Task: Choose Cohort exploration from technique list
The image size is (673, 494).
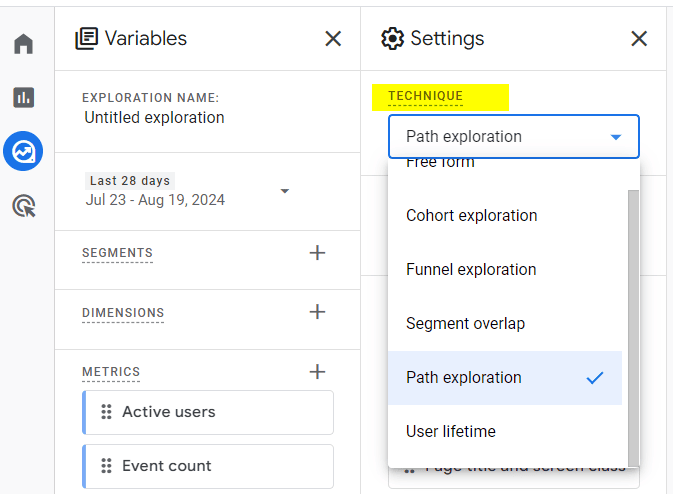Action: [471, 216]
